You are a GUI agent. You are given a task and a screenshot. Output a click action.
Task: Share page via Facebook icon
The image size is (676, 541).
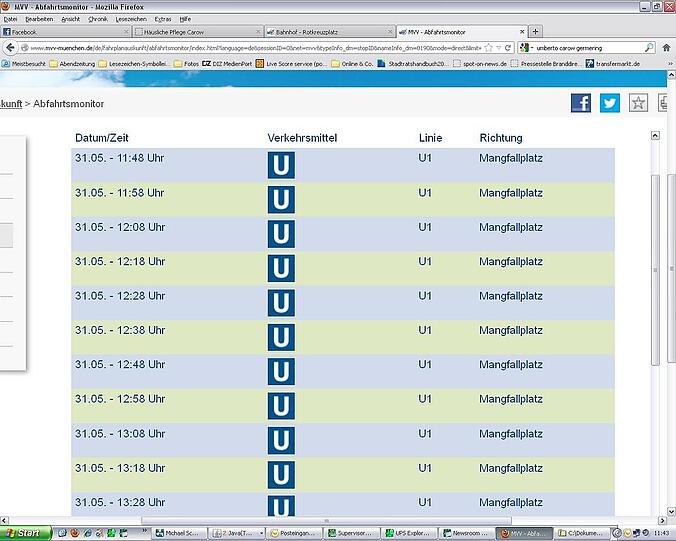coord(581,103)
